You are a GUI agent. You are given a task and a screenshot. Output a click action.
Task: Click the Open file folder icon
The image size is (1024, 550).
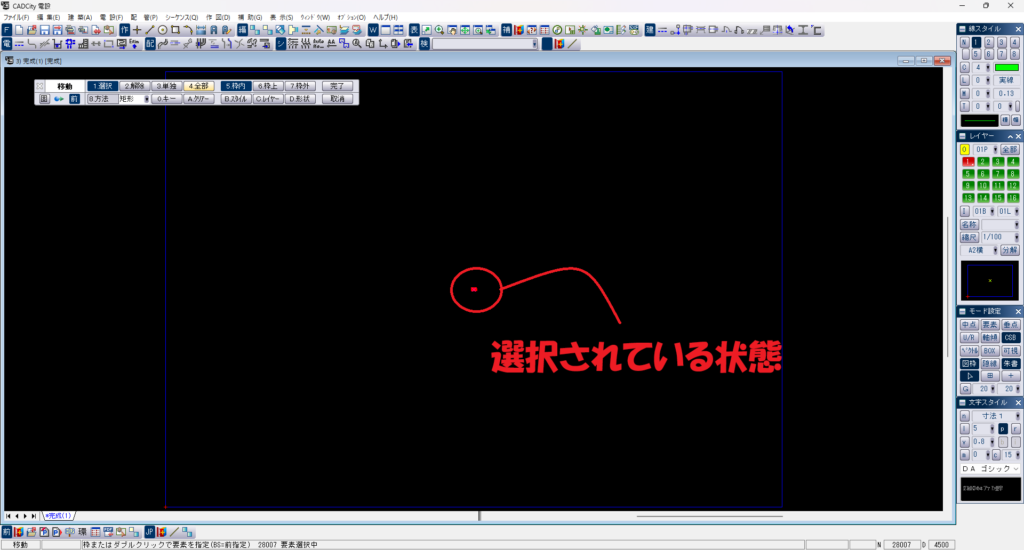pyautogui.click(x=32, y=30)
